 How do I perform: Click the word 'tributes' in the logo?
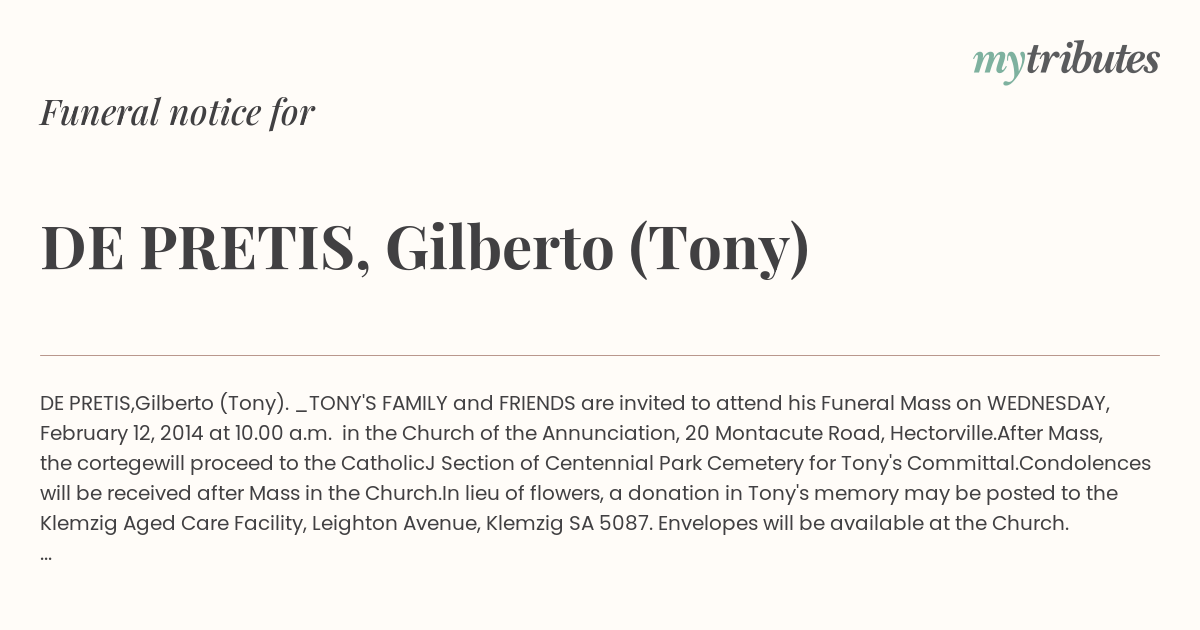tap(1093, 59)
